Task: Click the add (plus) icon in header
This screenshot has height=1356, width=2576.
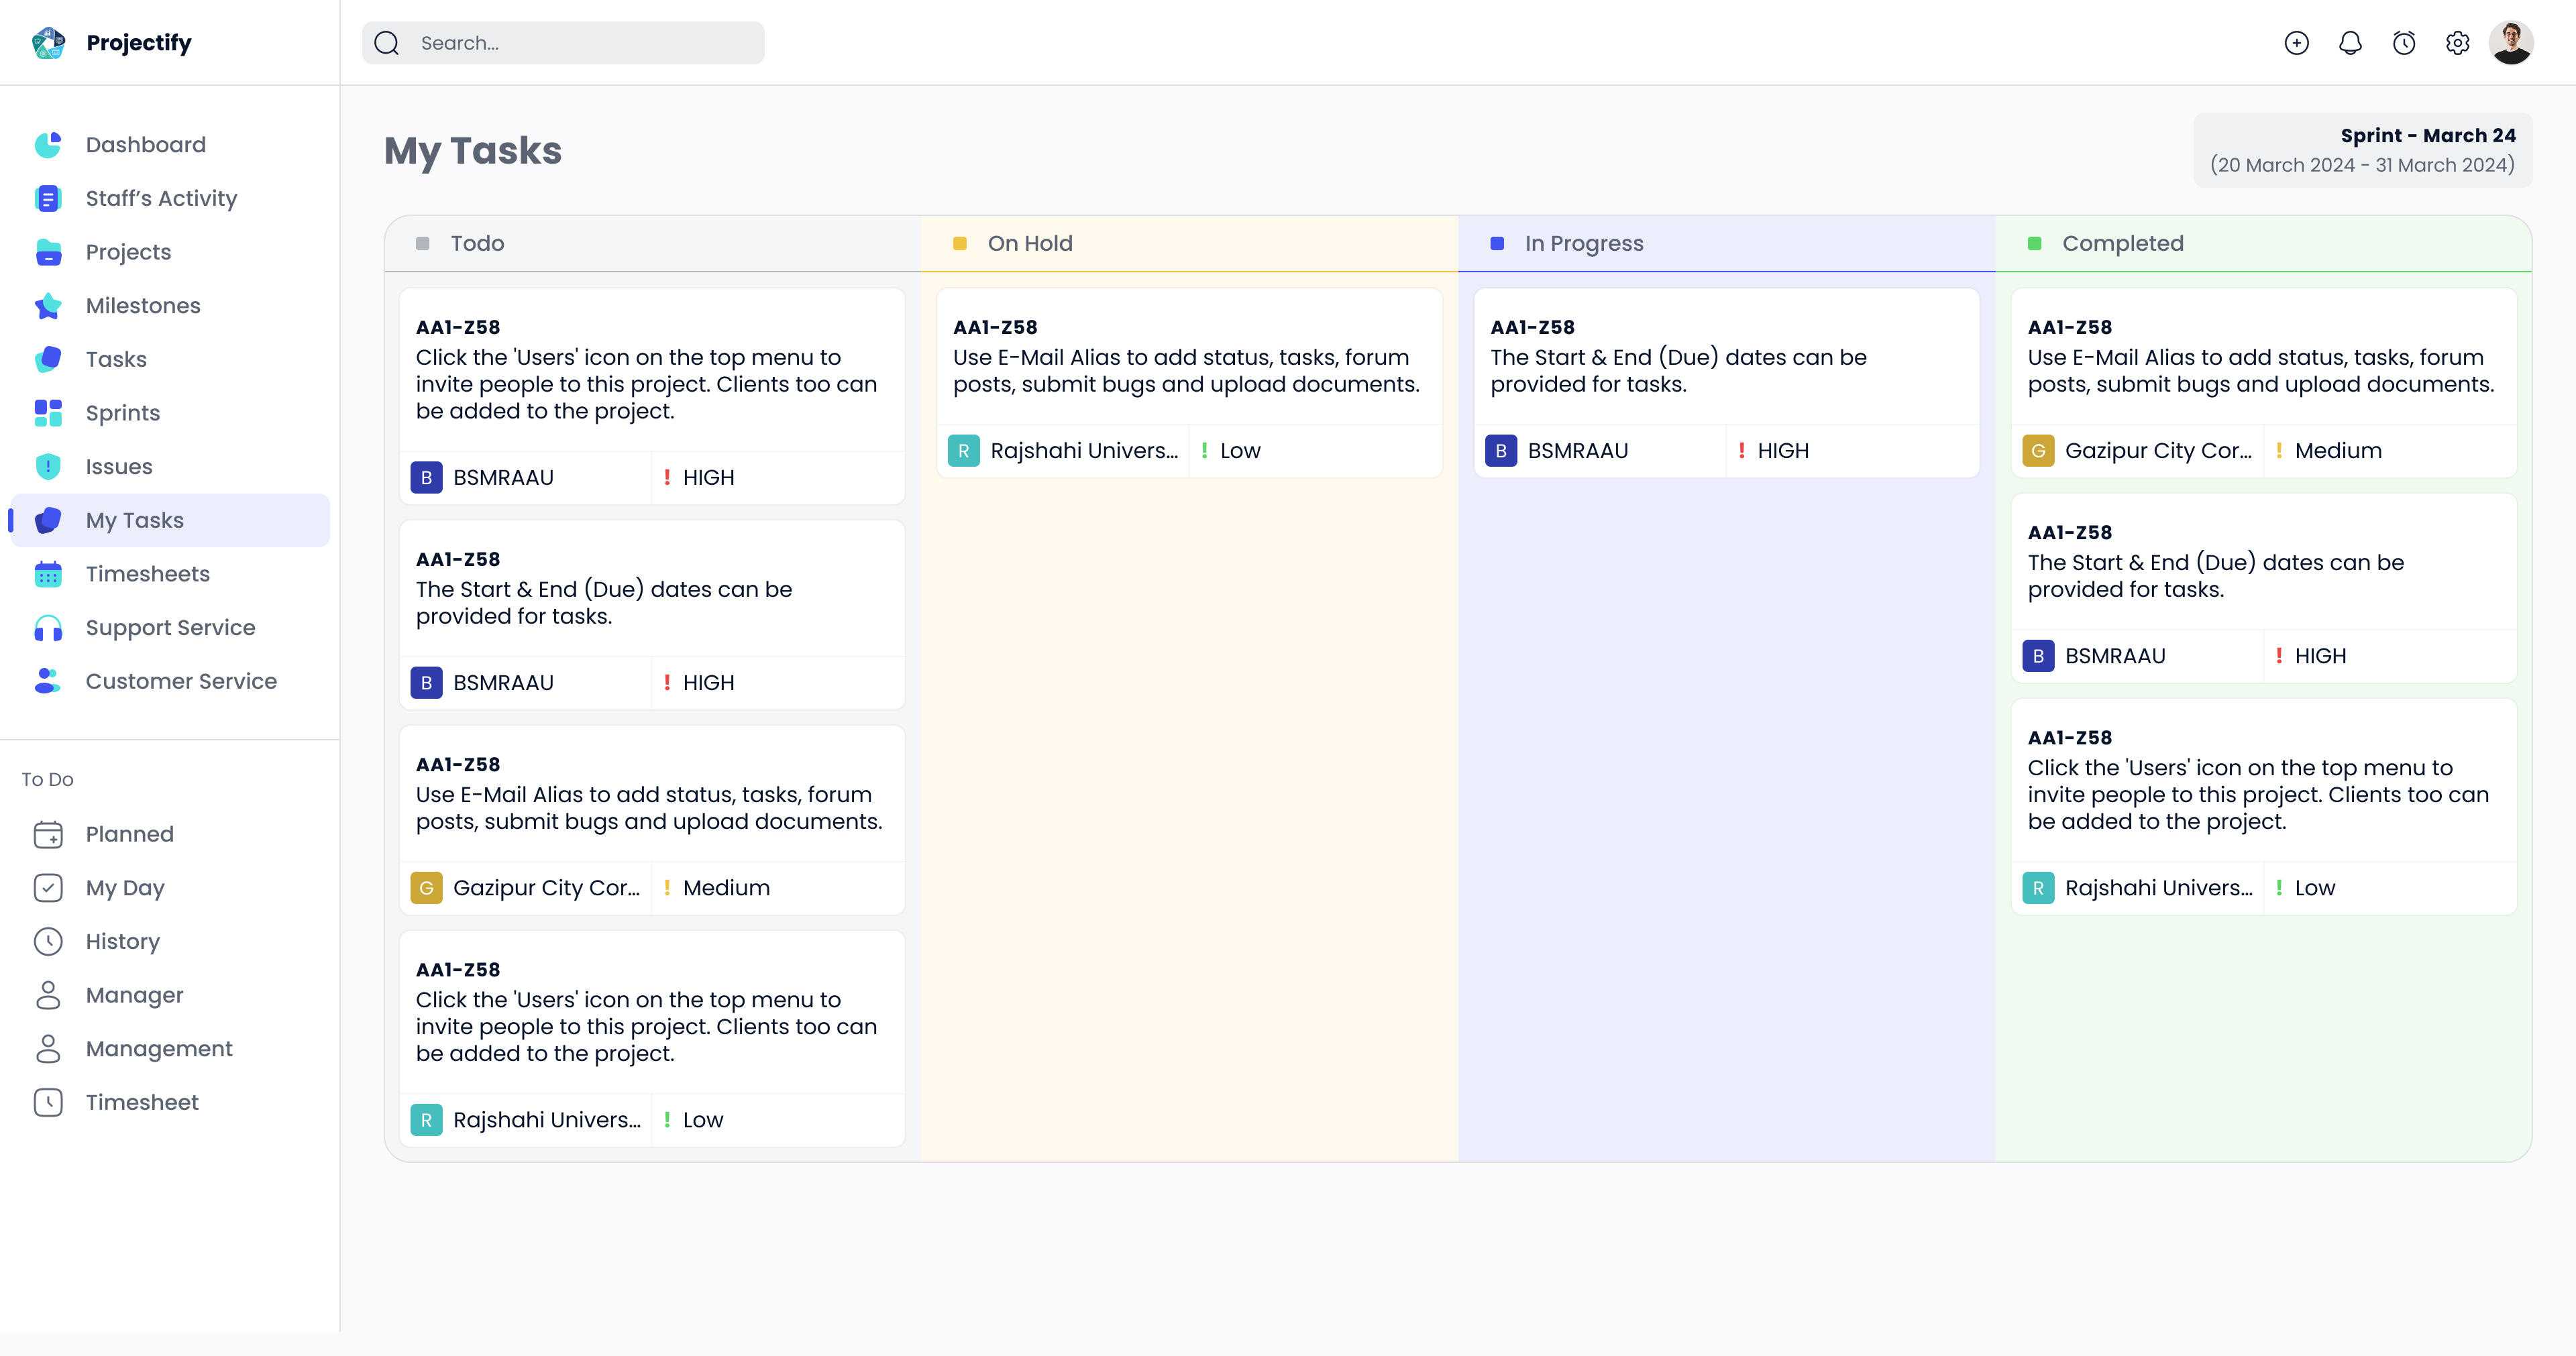Action: click(x=2296, y=43)
